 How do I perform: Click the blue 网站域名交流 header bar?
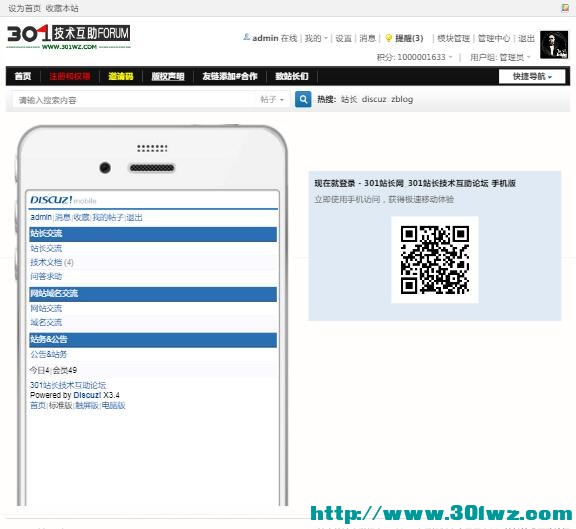tap(153, 294)
